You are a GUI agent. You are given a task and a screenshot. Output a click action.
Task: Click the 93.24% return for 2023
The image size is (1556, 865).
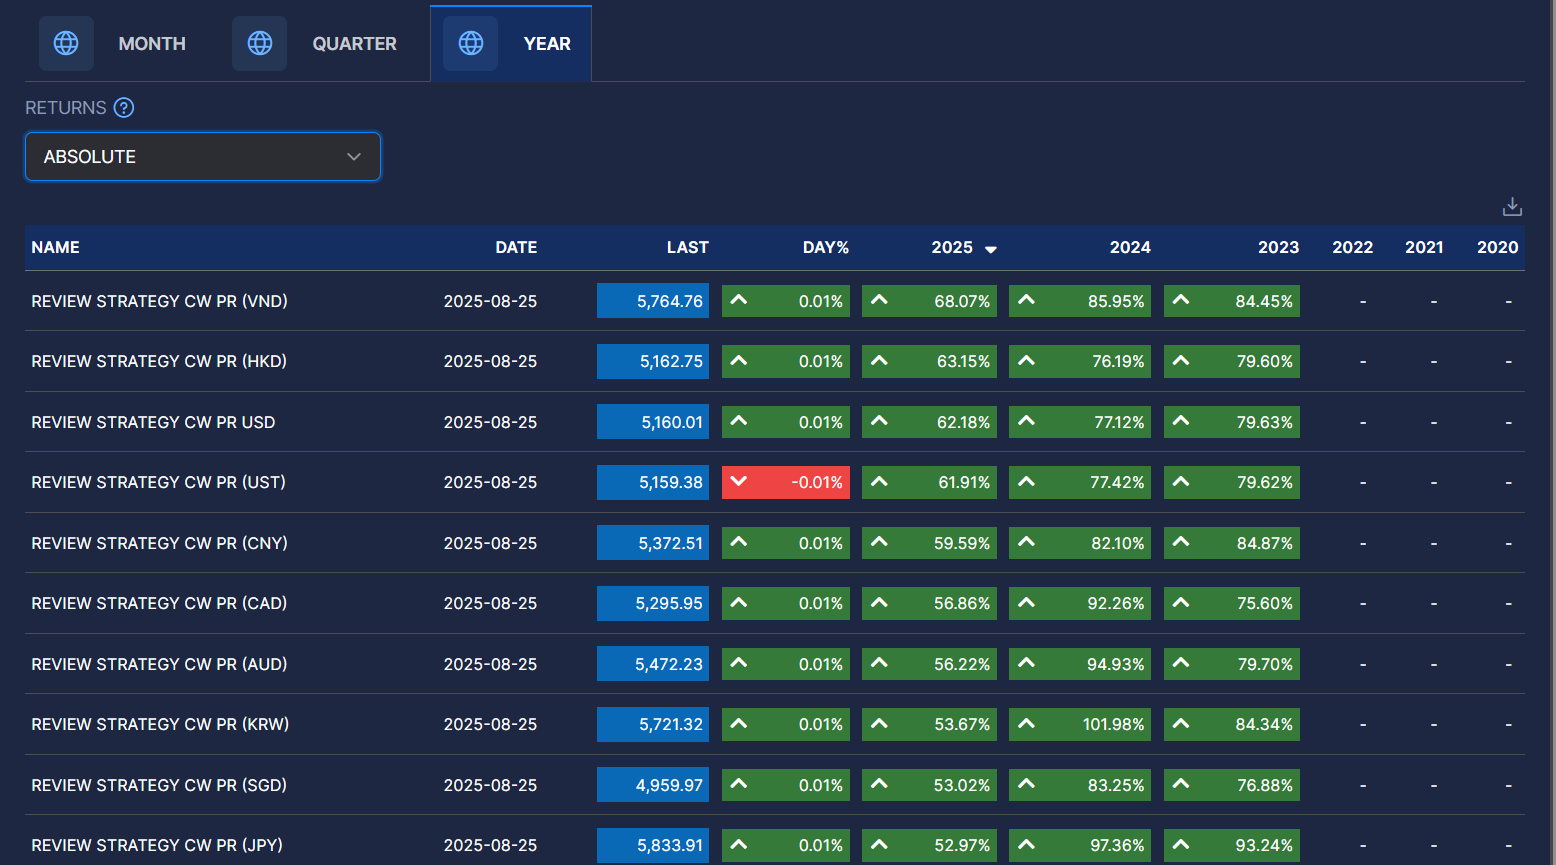point(1232,845)
